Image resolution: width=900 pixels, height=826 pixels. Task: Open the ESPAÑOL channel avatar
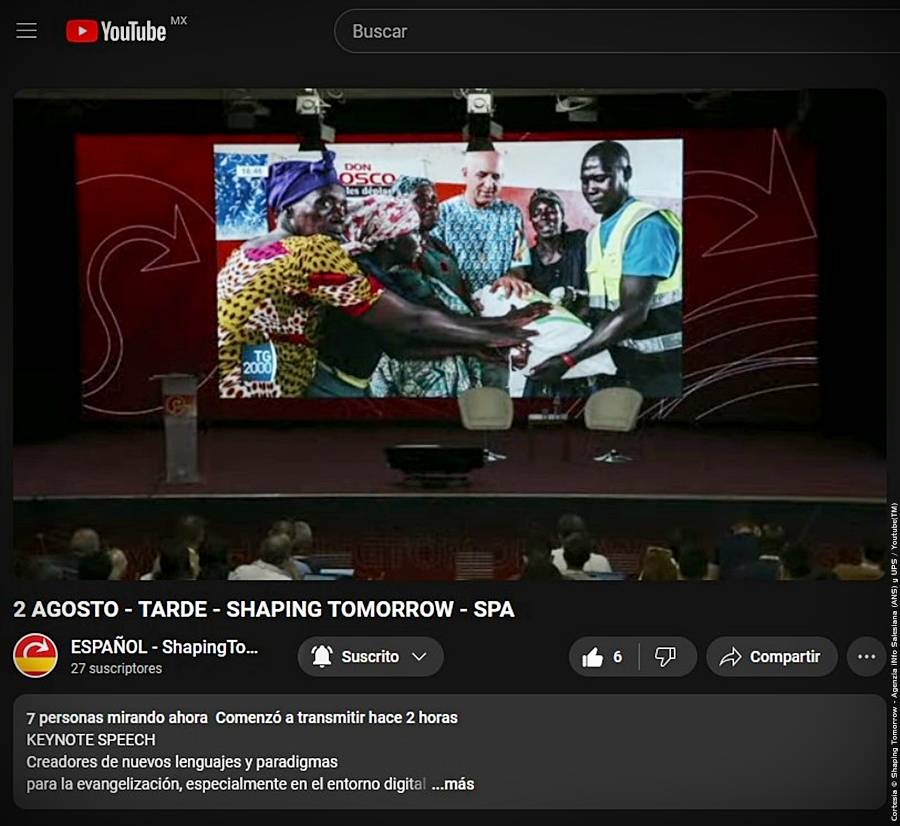click(x=36, y=656)
